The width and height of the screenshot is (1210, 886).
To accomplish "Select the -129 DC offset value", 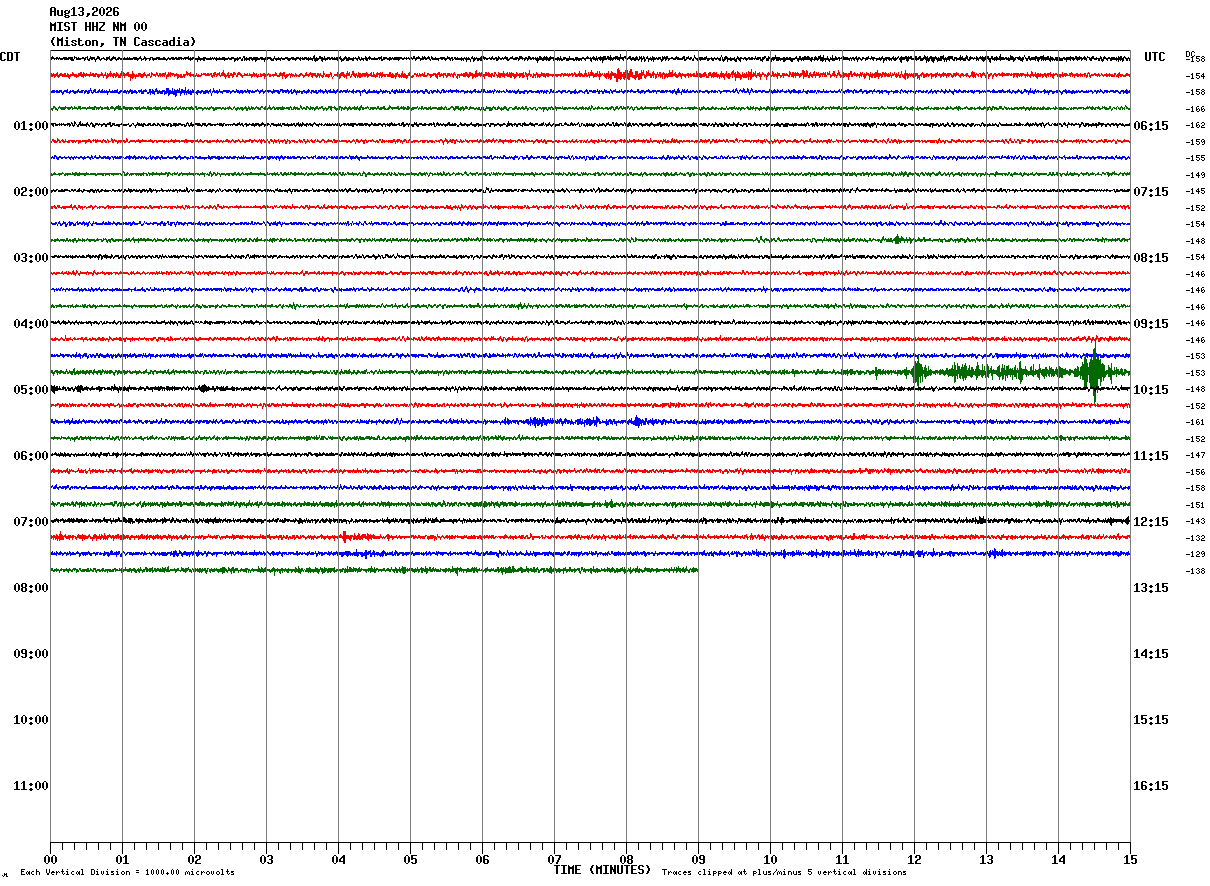I will point(1195,554).
